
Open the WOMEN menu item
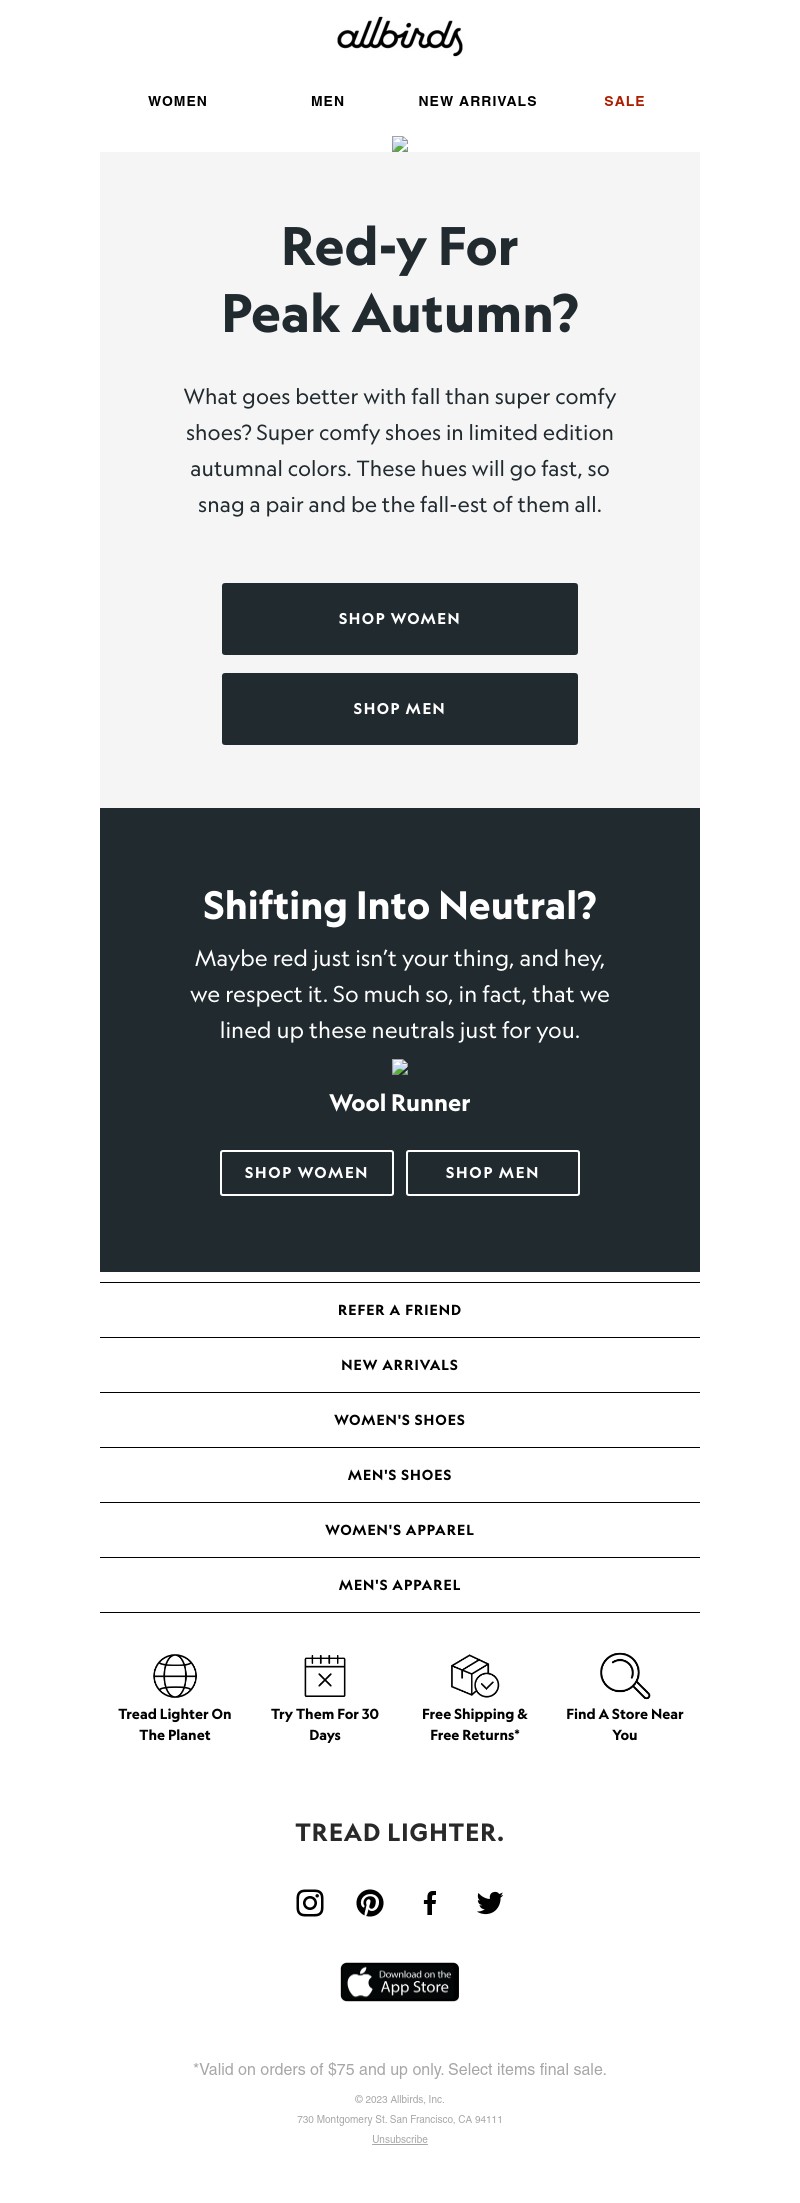pyautogui.click(x=178, y=101)
